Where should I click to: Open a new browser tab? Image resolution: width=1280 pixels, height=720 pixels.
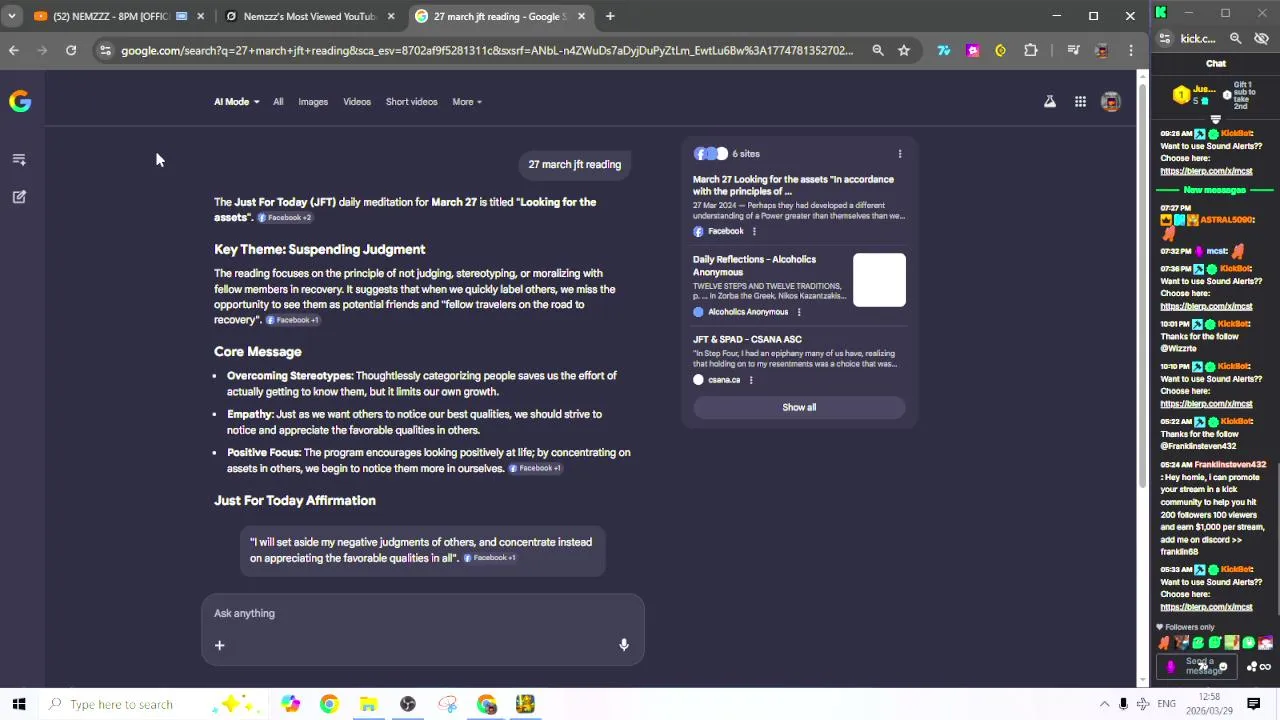(610, 16)
